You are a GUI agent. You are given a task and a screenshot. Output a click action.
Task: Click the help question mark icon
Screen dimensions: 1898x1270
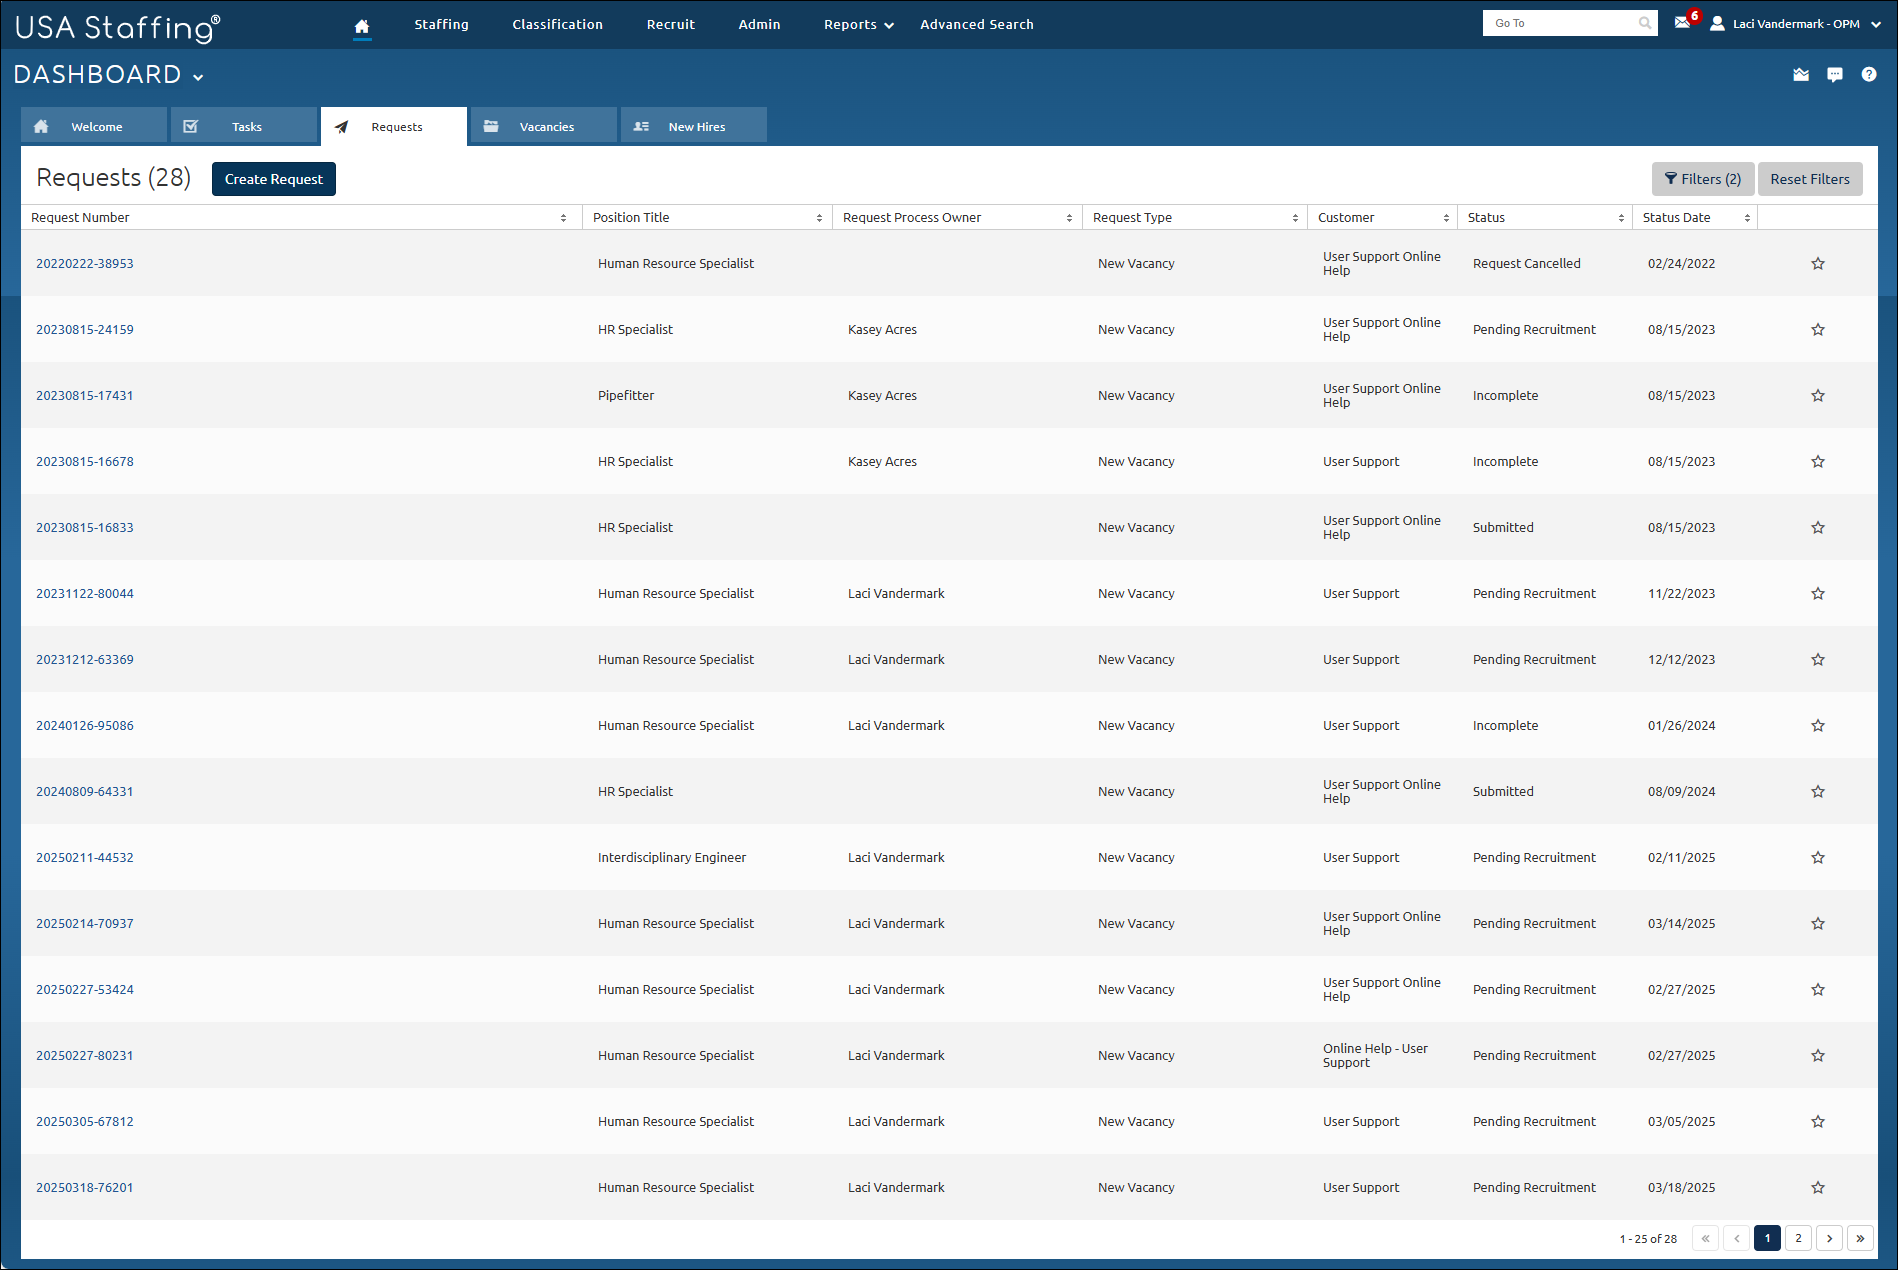pyautogui.click(x=1869, y=74)
